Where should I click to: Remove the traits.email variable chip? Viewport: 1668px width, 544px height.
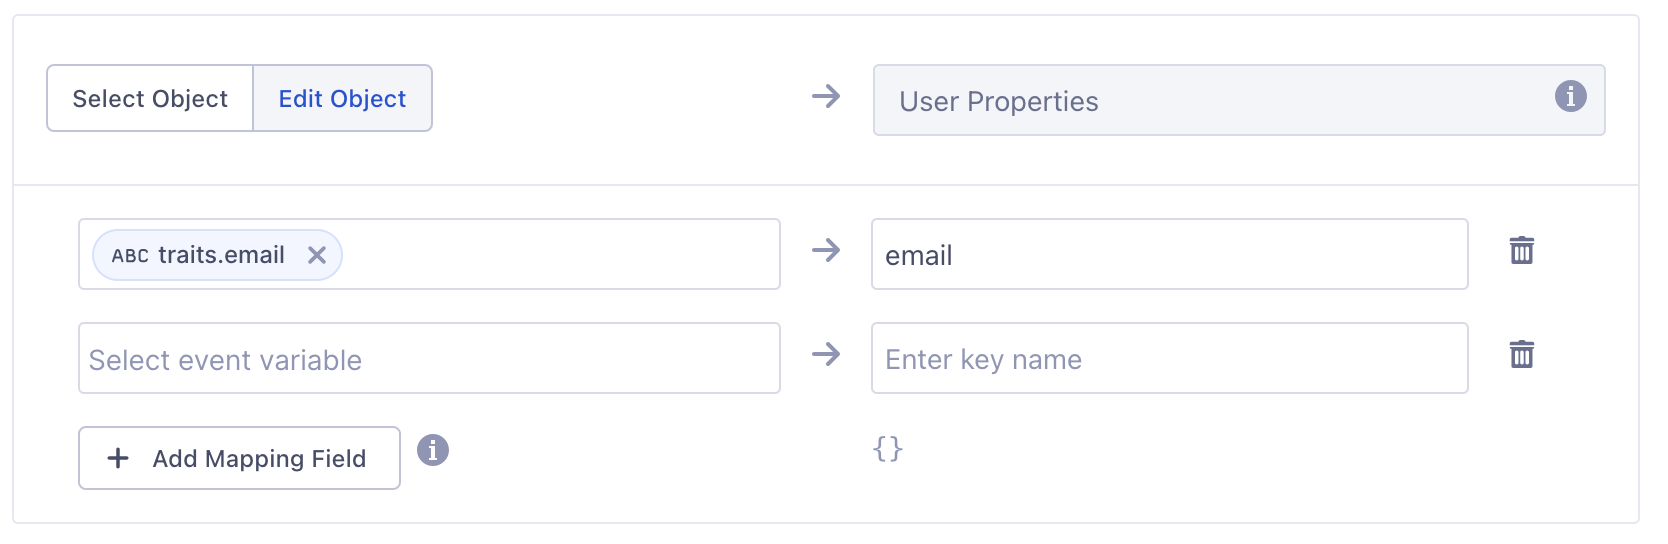(317, 255)
